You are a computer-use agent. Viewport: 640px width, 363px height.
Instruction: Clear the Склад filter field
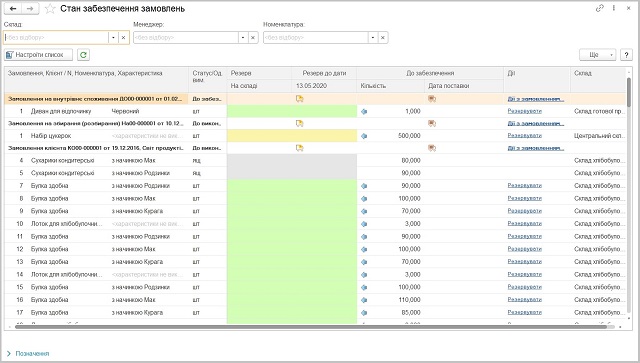123,38
